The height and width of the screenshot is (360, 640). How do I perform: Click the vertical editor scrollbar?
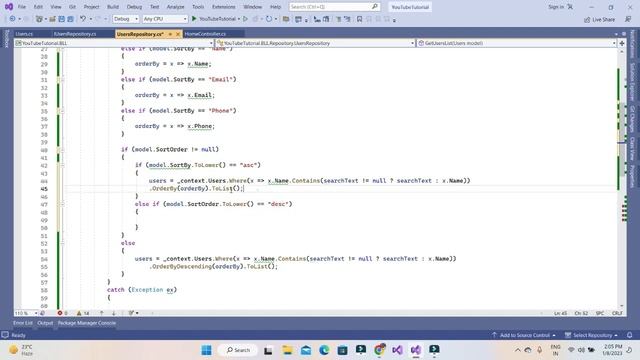(621, 177)
